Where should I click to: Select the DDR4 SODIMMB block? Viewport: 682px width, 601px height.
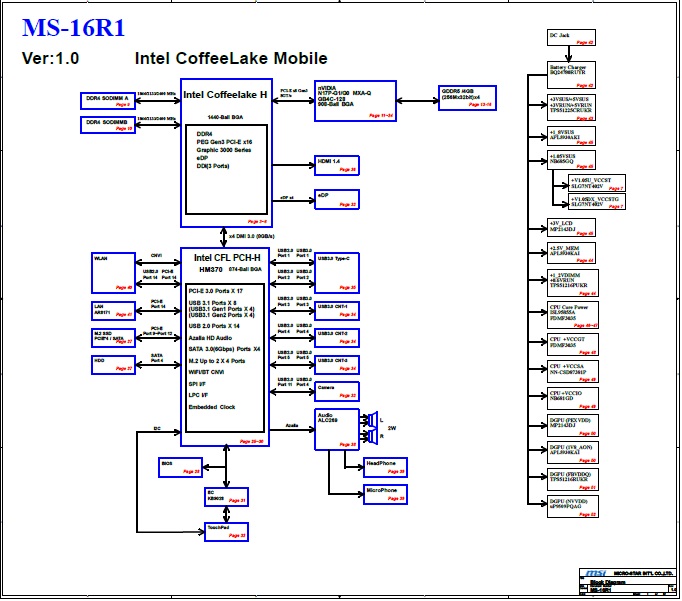(108, 125)
